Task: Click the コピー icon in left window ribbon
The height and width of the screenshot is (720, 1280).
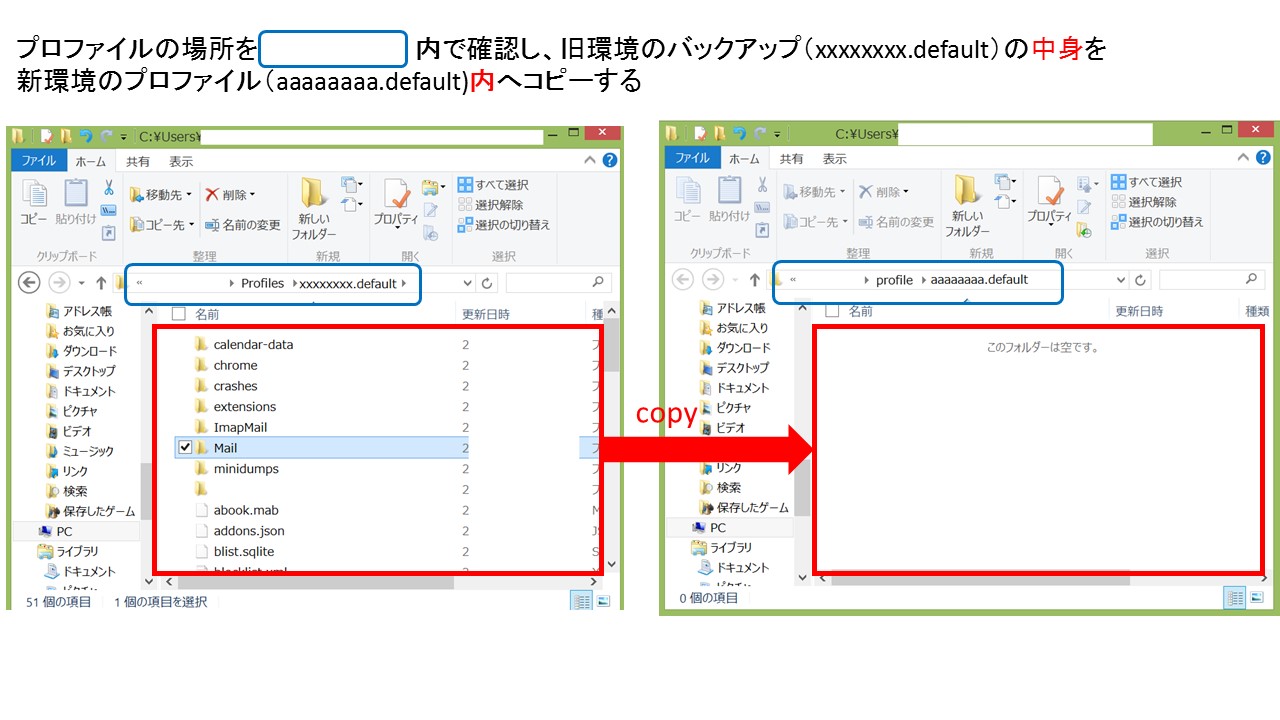Action: (x=35, y=201)
